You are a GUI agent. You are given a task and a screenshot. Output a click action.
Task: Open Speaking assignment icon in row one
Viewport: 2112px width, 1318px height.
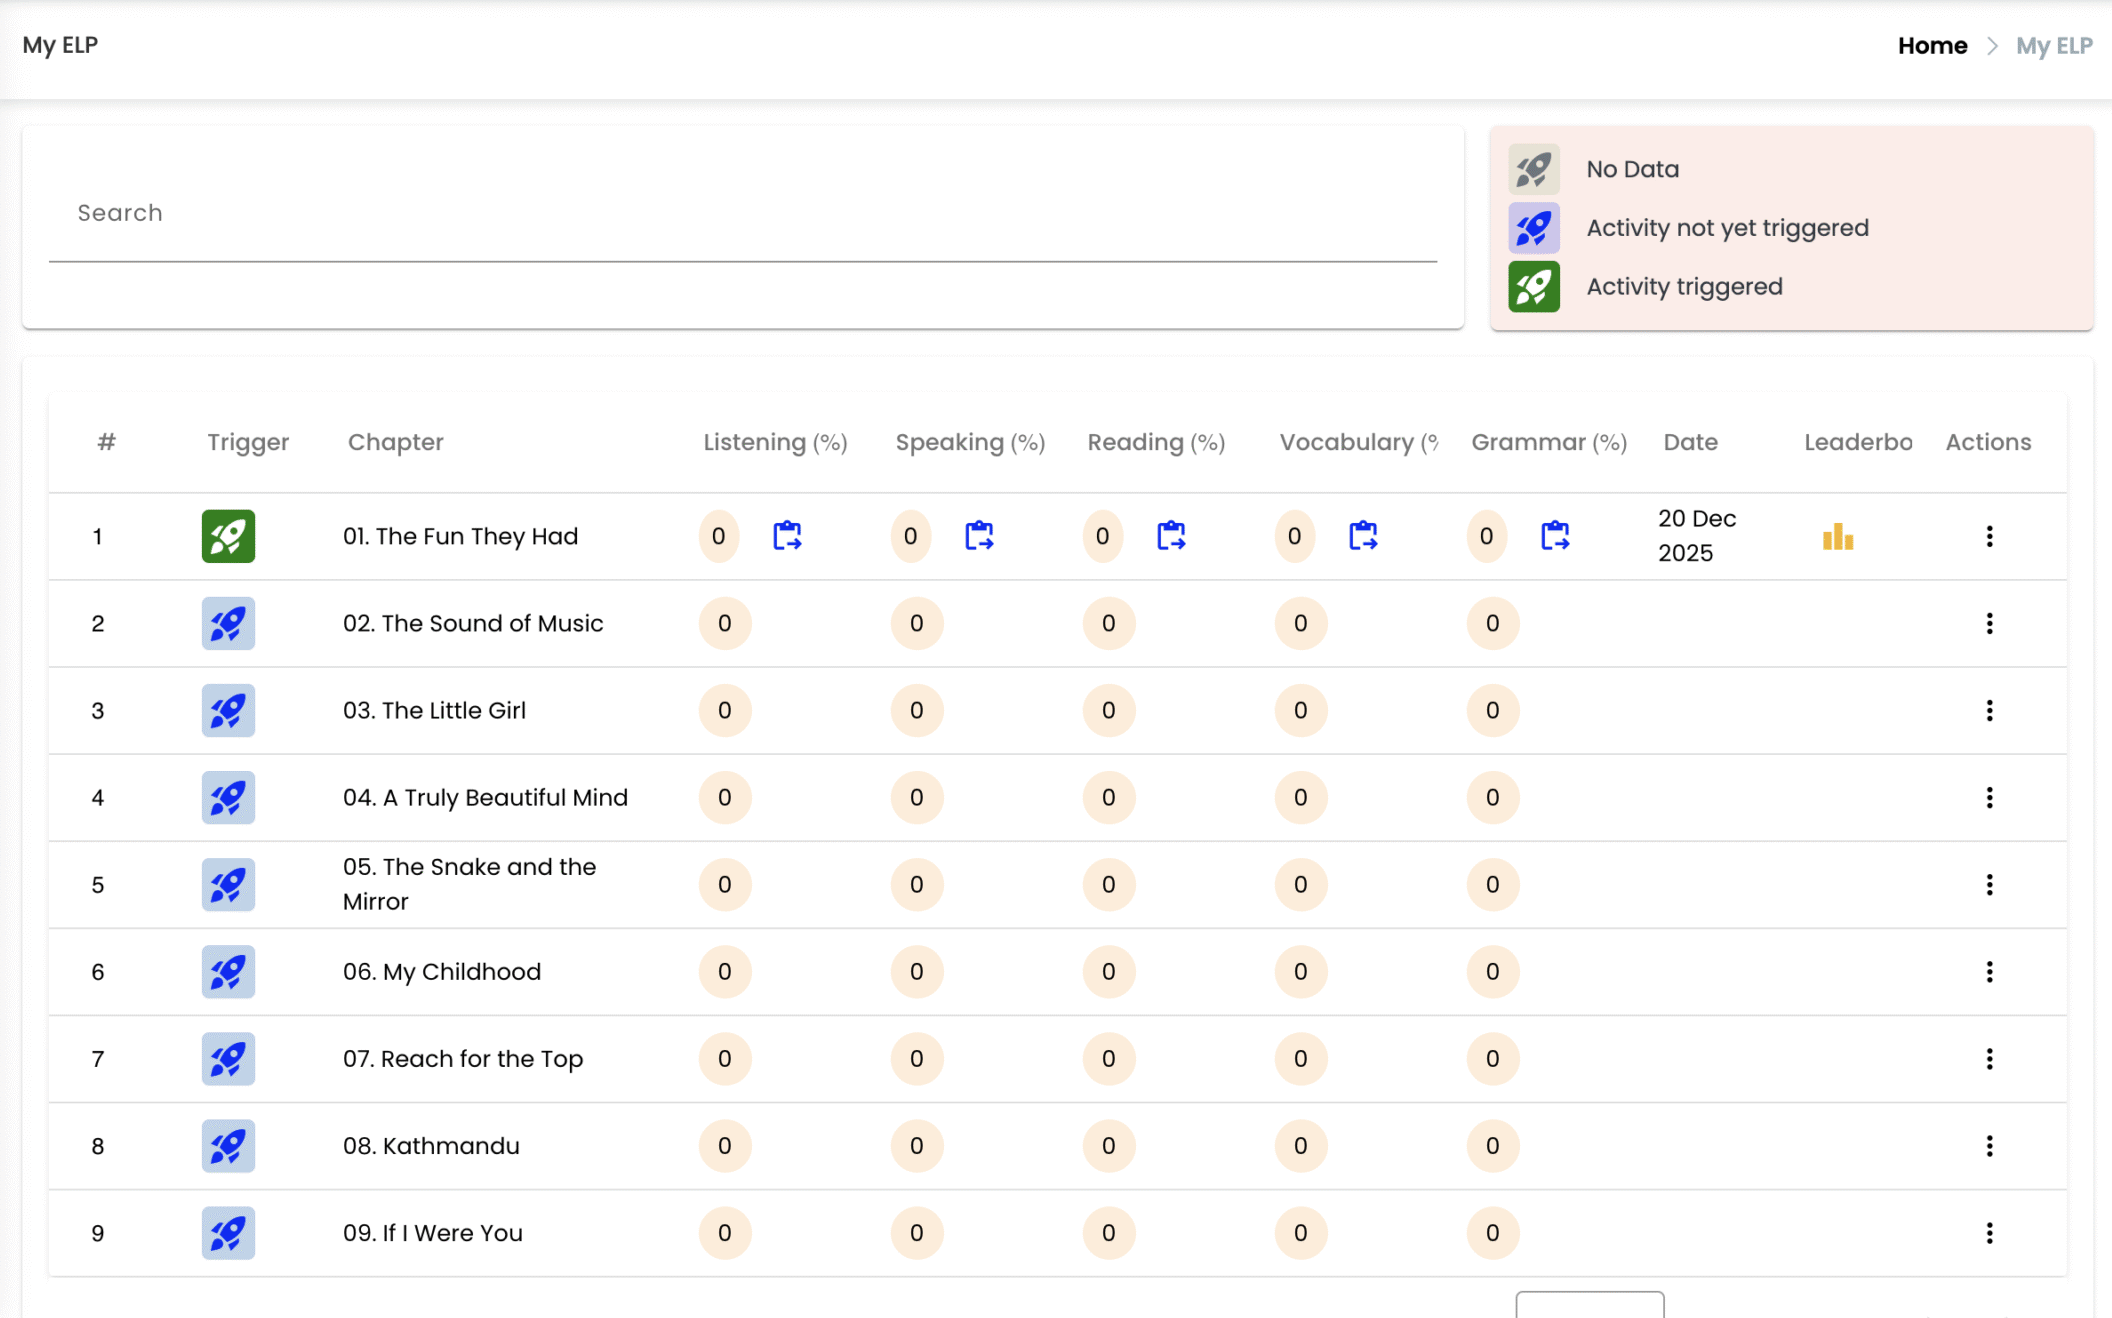pyautogui.click(x=979, y=536)
